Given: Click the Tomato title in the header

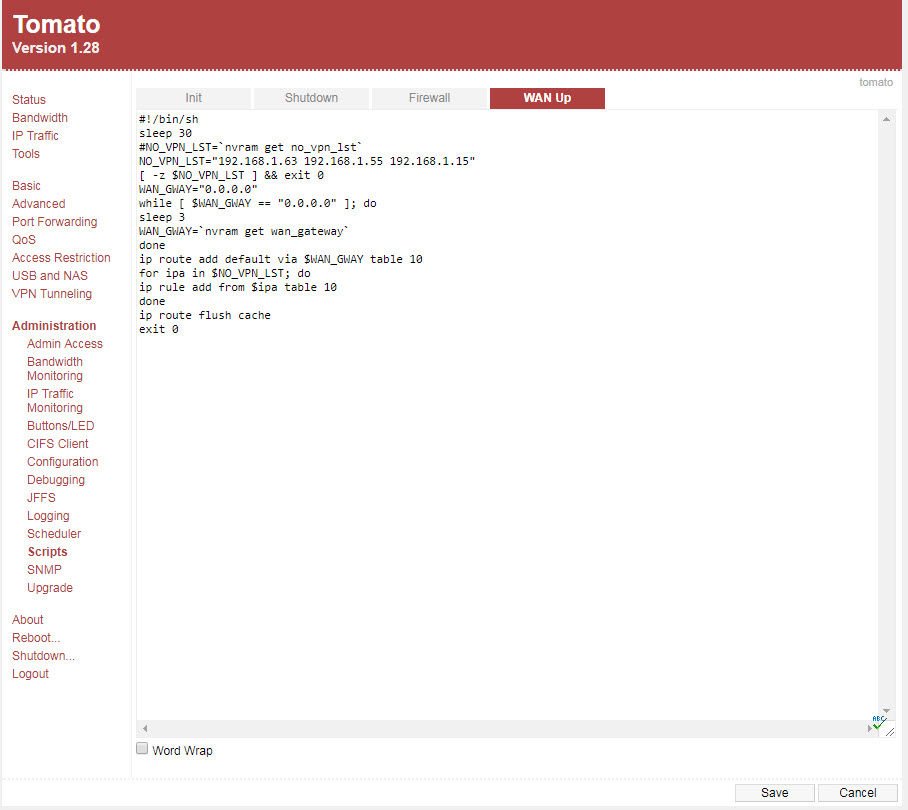Looking at the screenshot, I should point(56,24).
